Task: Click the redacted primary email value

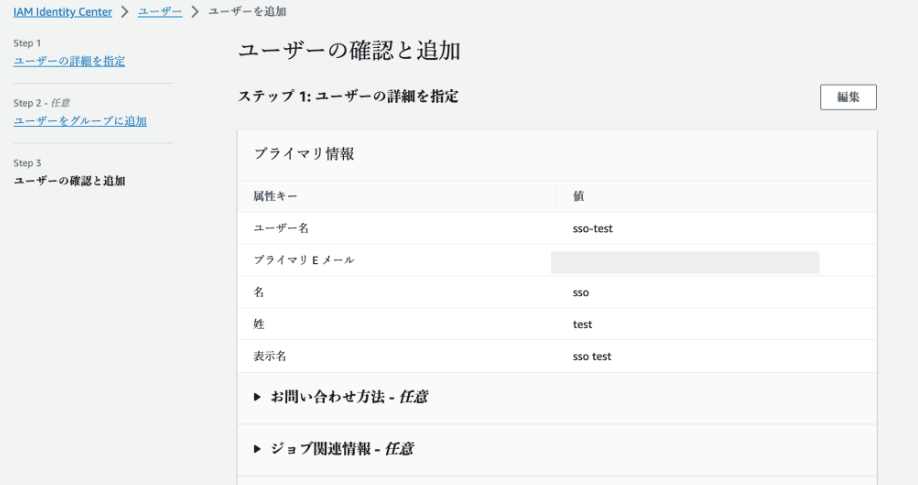Action: [685, 262]
